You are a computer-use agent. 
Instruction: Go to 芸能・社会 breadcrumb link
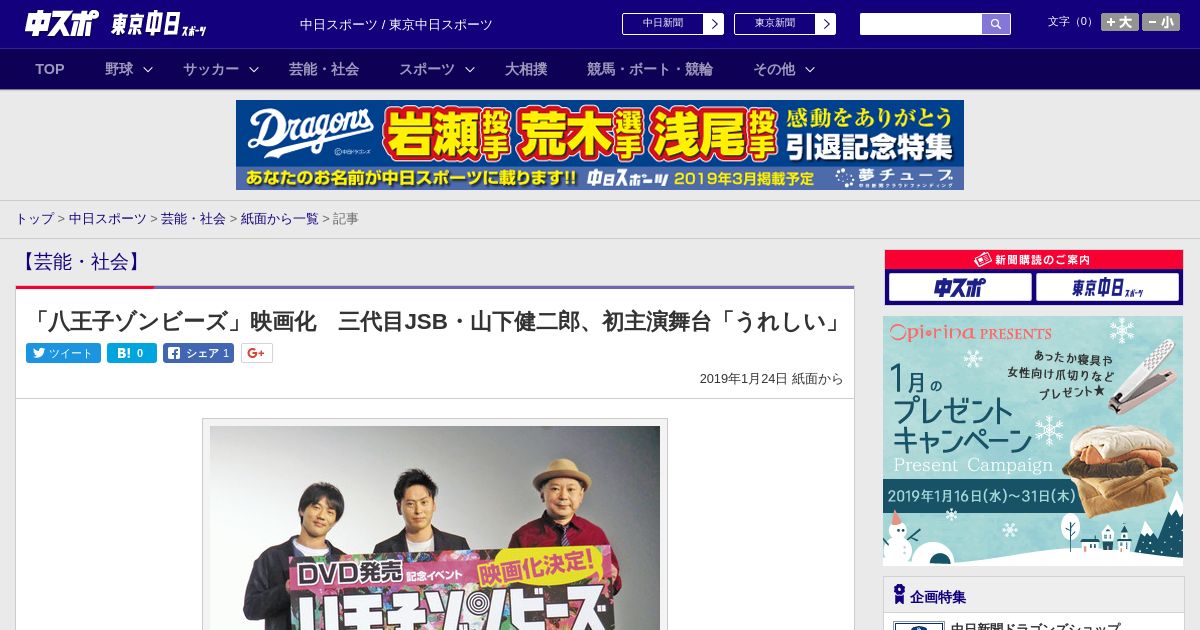coord(193,218)
